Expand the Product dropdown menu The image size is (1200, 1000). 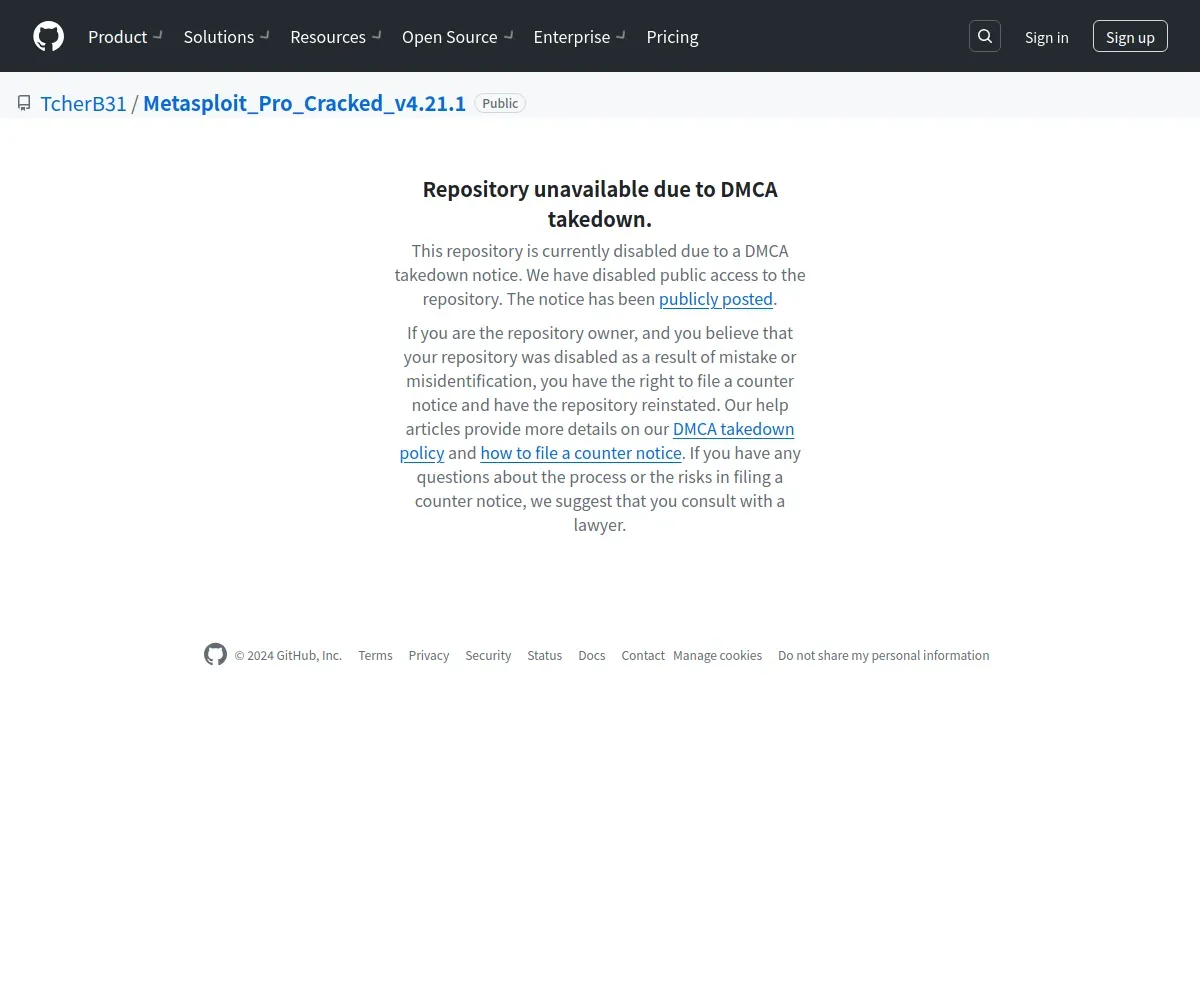click(x=125, y=37)
